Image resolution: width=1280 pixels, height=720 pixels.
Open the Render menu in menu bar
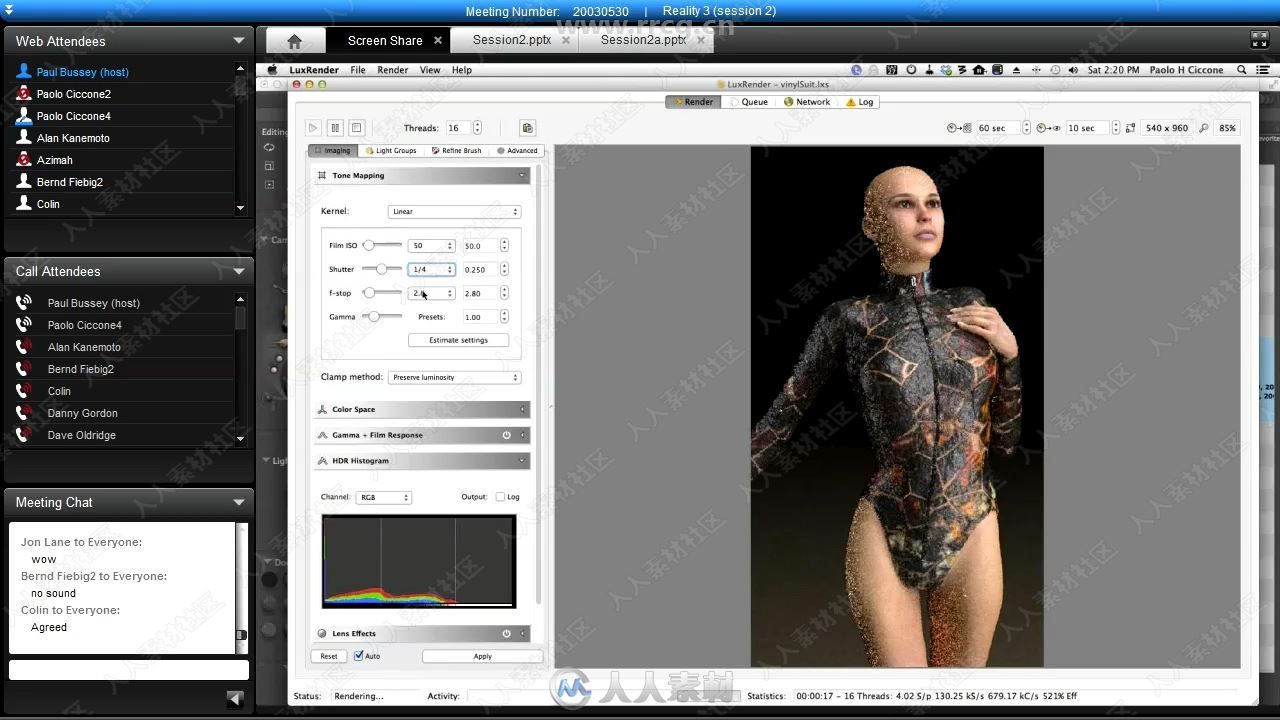coord(392,70)
